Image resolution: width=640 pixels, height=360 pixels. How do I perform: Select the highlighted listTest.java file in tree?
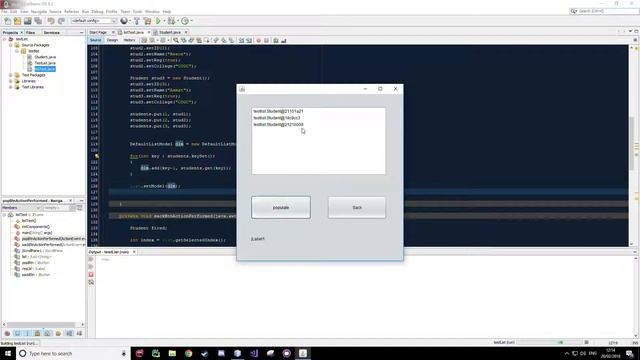click(45, 69)
